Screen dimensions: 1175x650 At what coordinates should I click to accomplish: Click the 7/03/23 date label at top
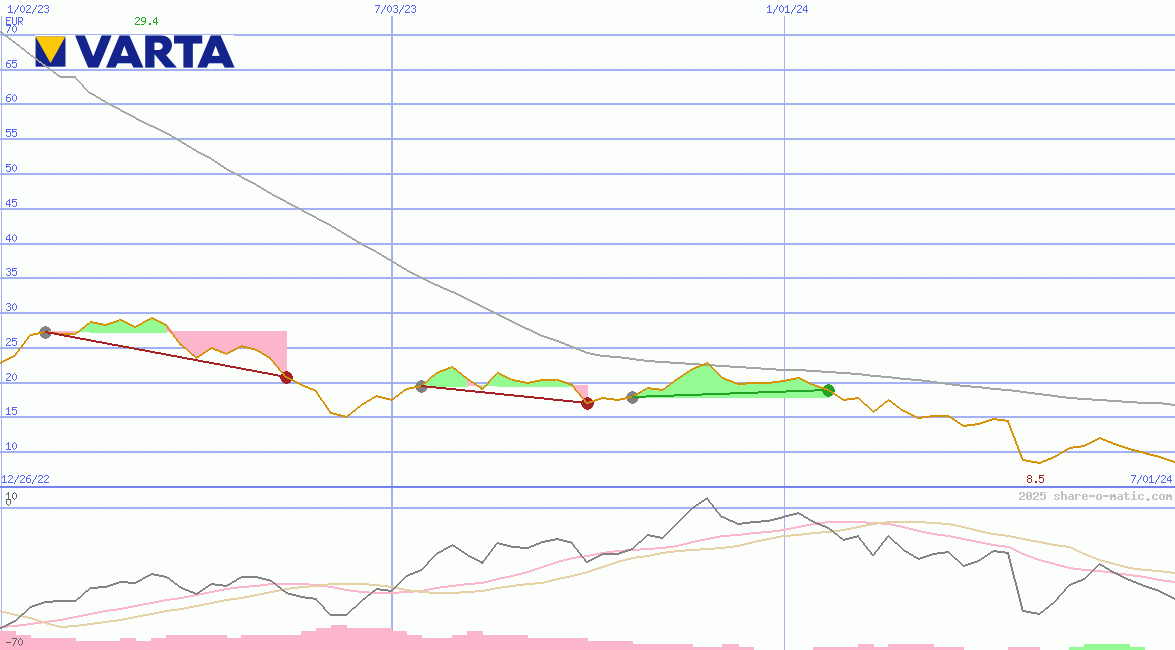[395, 9]
